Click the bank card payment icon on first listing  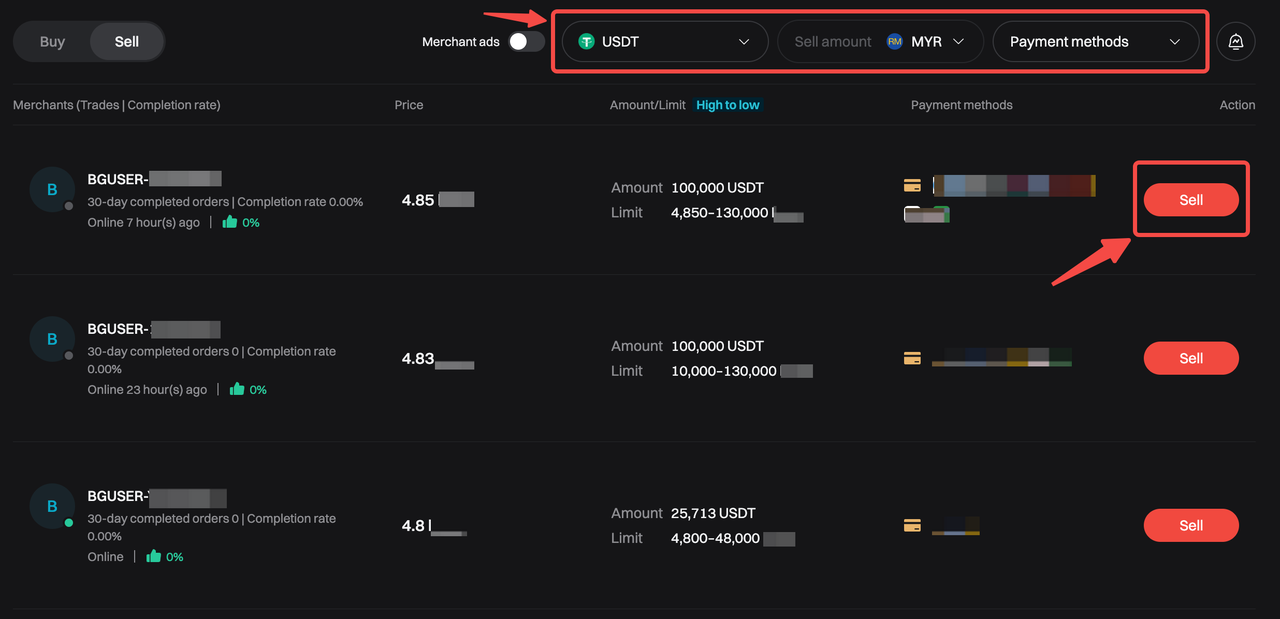(912, 185)
